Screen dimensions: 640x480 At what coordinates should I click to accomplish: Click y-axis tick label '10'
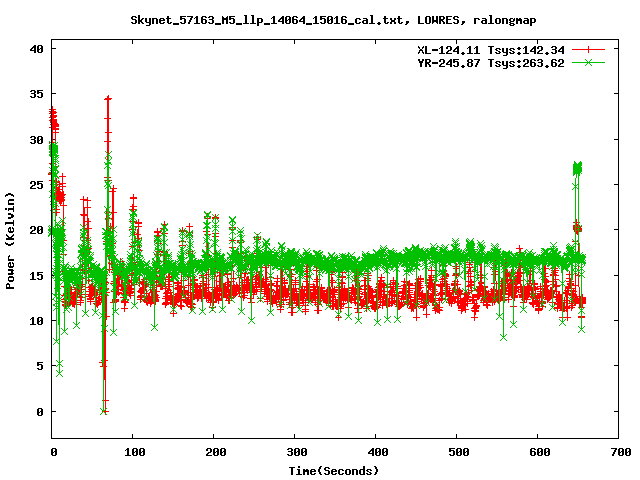37,321
